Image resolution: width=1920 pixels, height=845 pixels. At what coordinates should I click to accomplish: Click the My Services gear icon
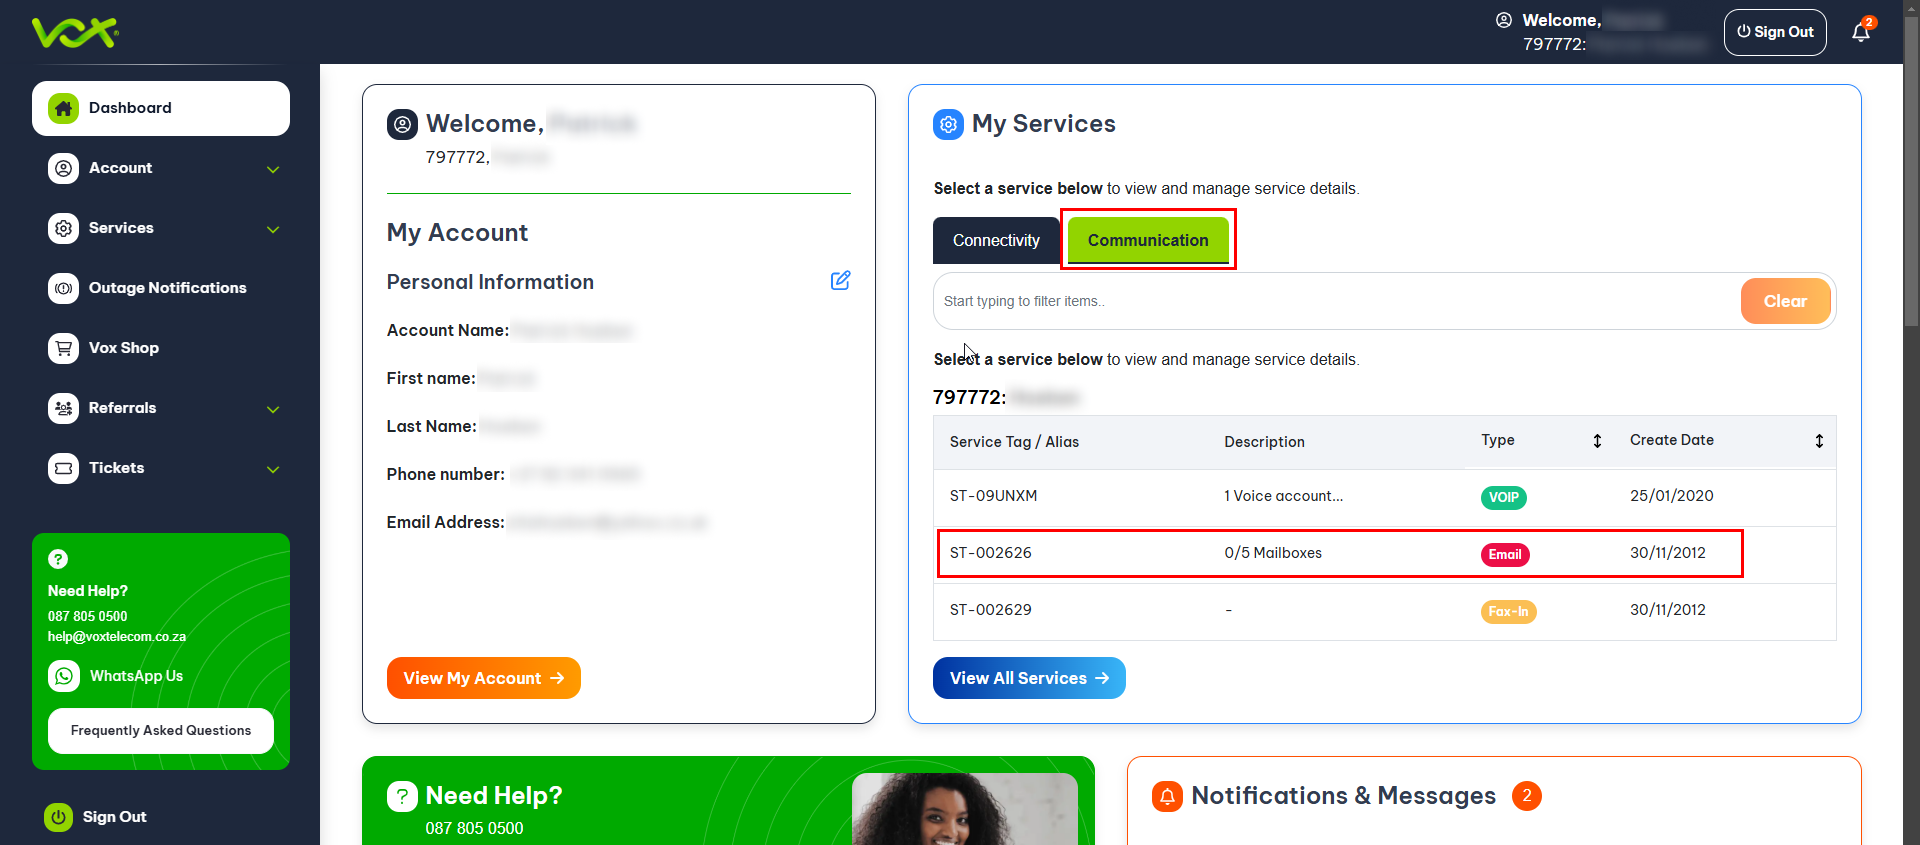(x=948, y=124)
